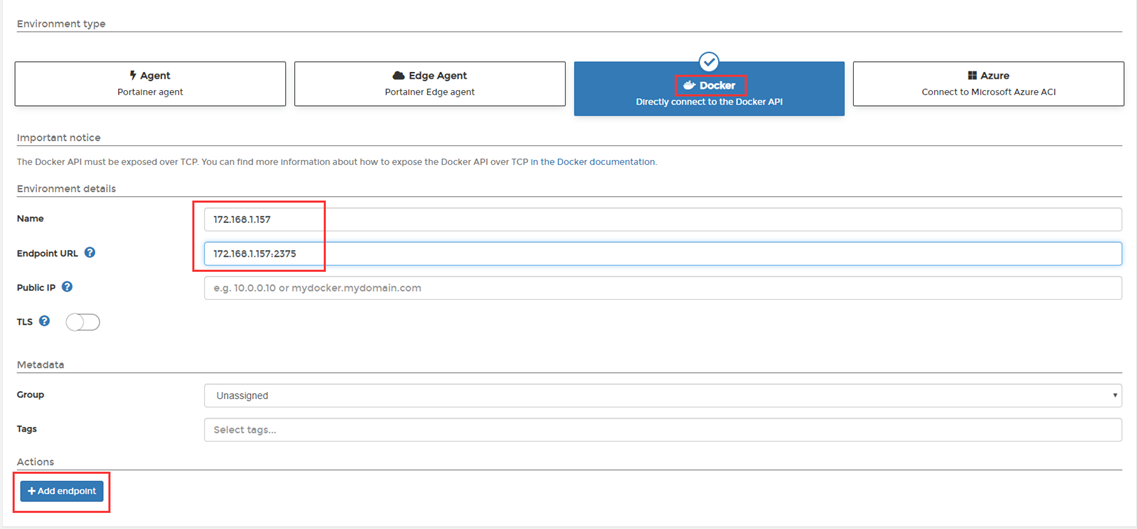1137x529 pixels.
Task: Enable the TLS toggle switch
Action: (83, 322)
